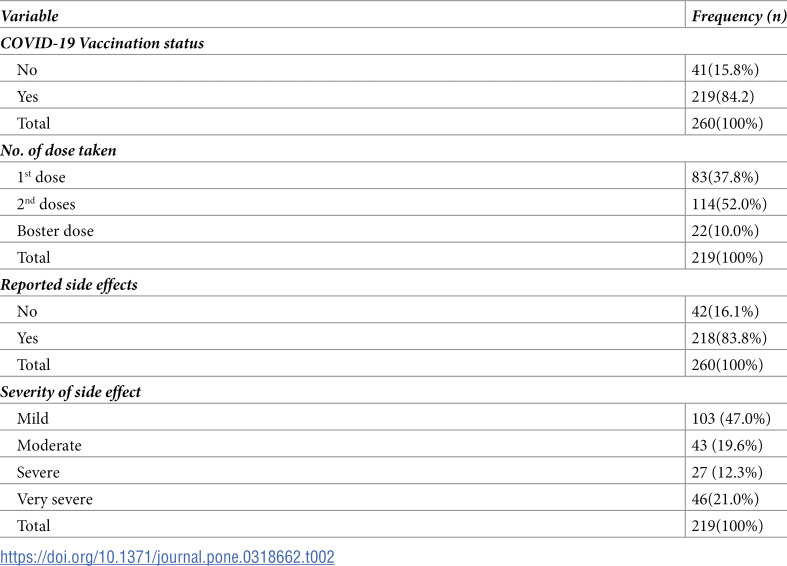Select the 219(84.2) frequency value
Viewport: 787px width, 566px height.
pos(723,96)
